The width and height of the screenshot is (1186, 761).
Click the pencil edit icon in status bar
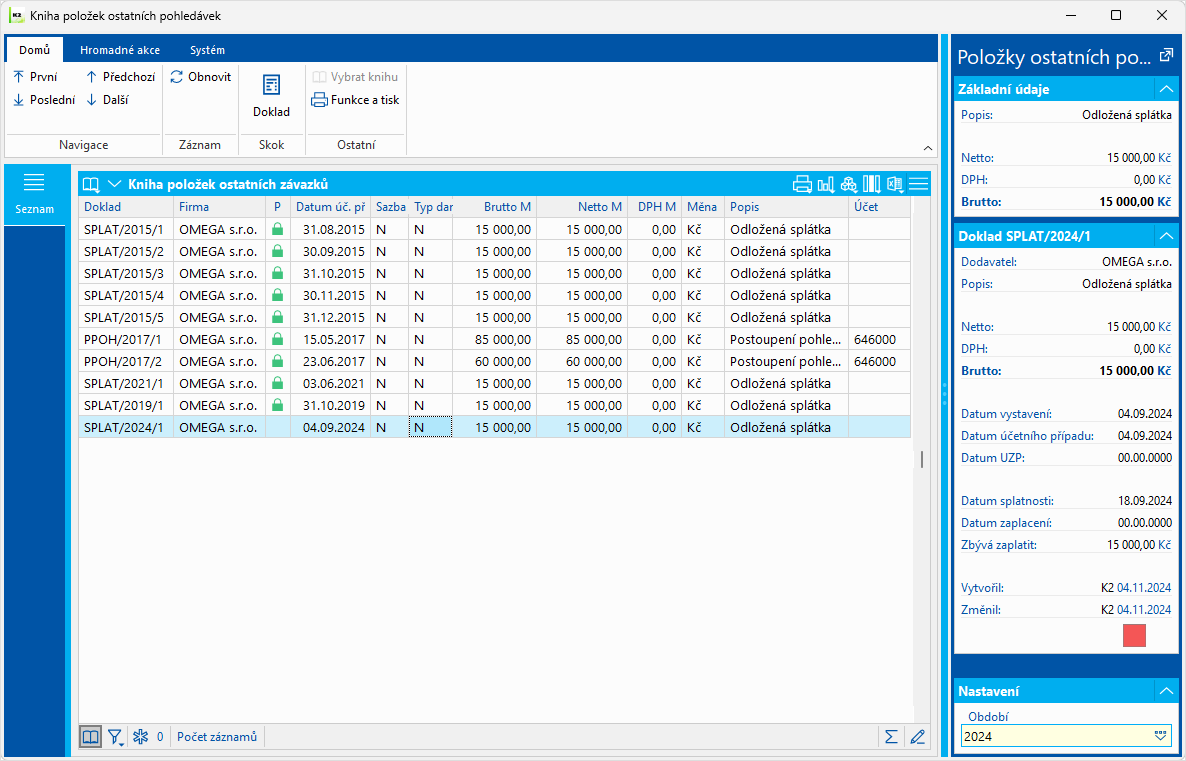917,737
